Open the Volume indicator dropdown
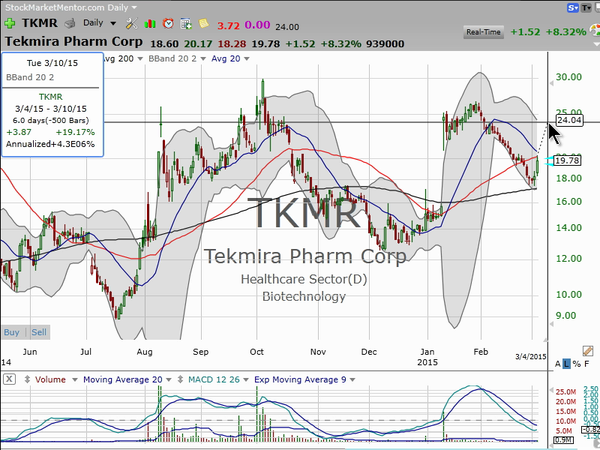 pos(75,380)
